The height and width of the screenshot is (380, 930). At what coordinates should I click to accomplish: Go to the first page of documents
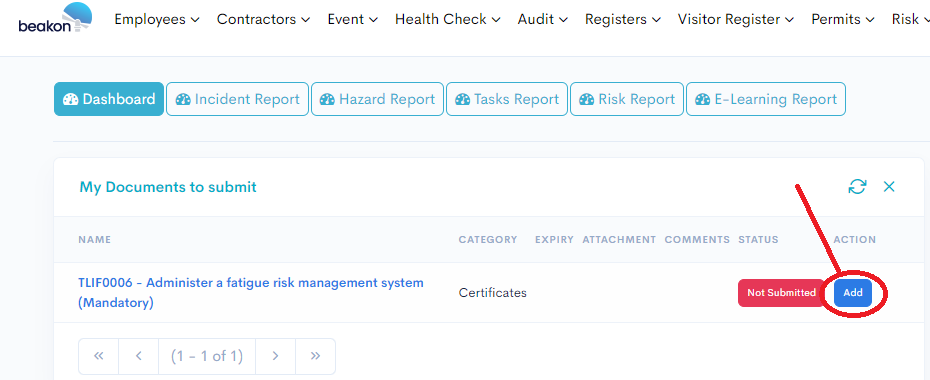(98, 356)
